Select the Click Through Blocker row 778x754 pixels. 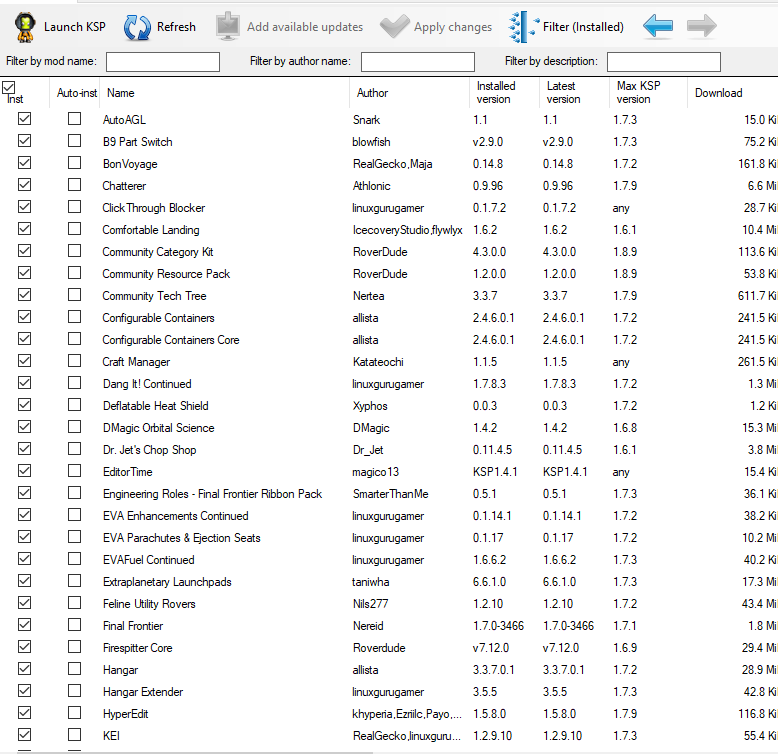pos(389,208)
